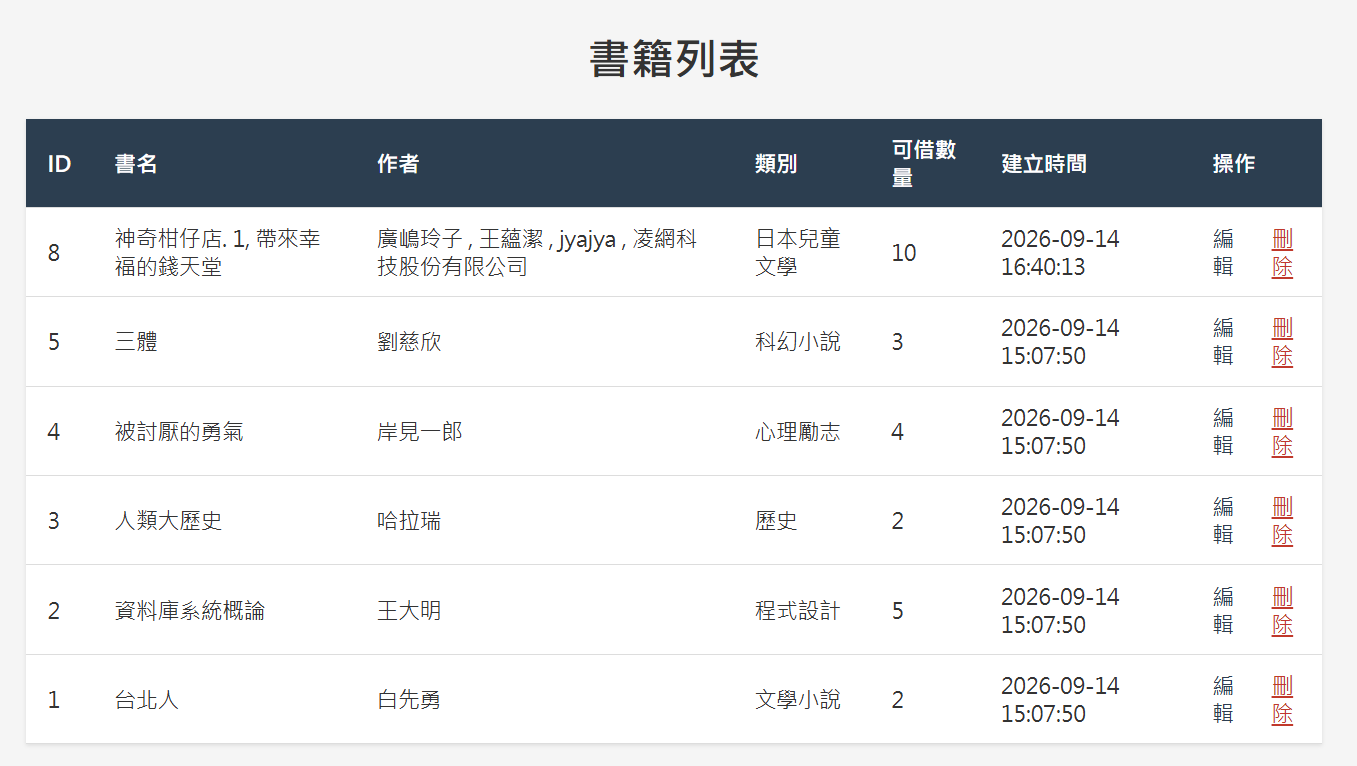Viewport: 1357px width, 766px height.
Task: Click the timestamp 2026-09-14 16:40:13
Action: click(x=1060, y=252)
